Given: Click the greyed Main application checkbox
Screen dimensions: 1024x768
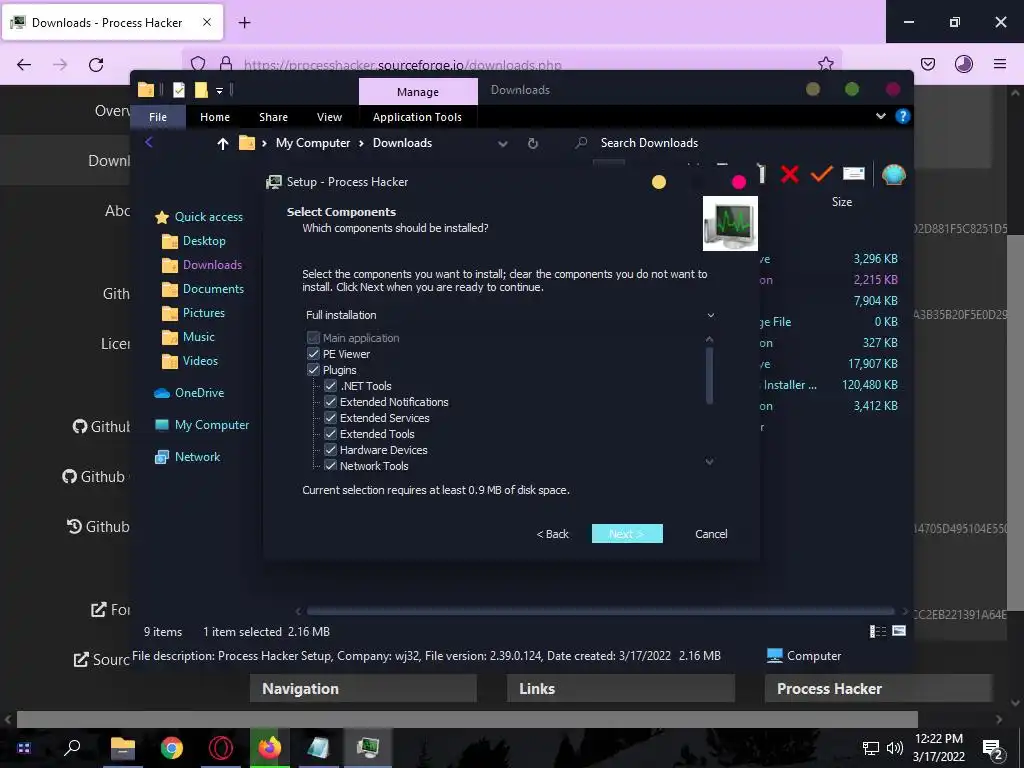Looking at the screenshot, I should [x=313, y=338].
